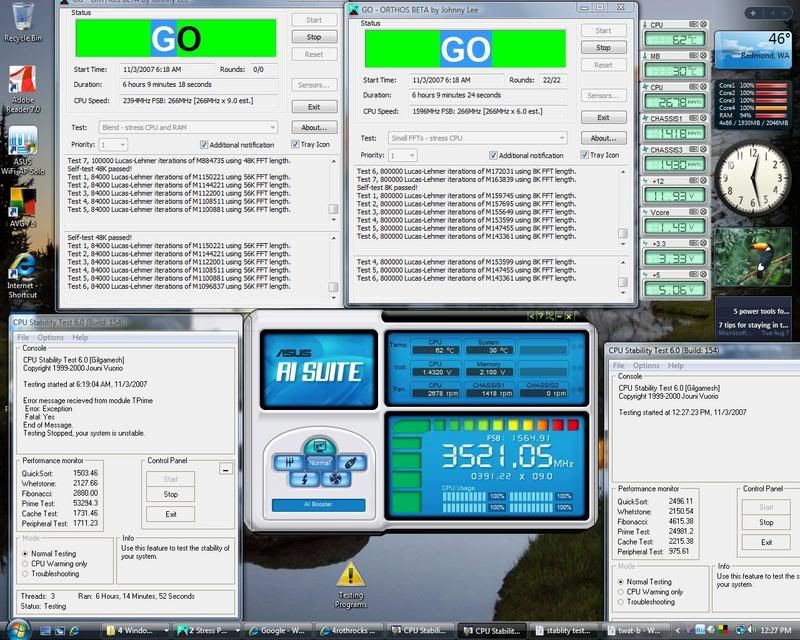Click the AI Booster bar in AI Suite

coord(319,505)
